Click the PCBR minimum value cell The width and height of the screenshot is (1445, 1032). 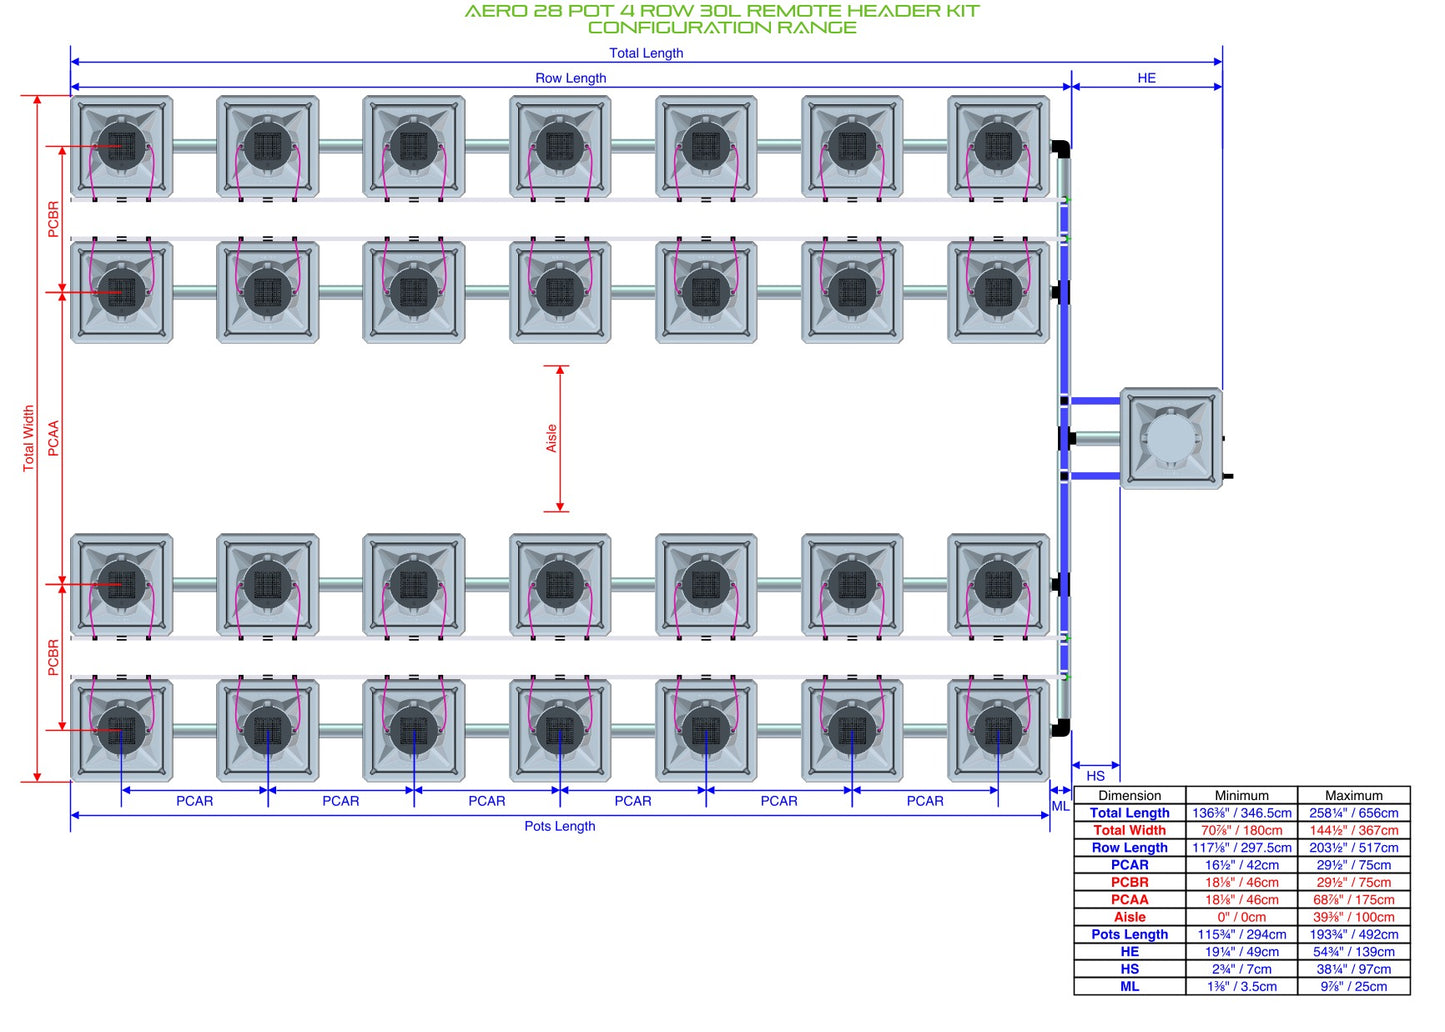tap(1242, 882)
